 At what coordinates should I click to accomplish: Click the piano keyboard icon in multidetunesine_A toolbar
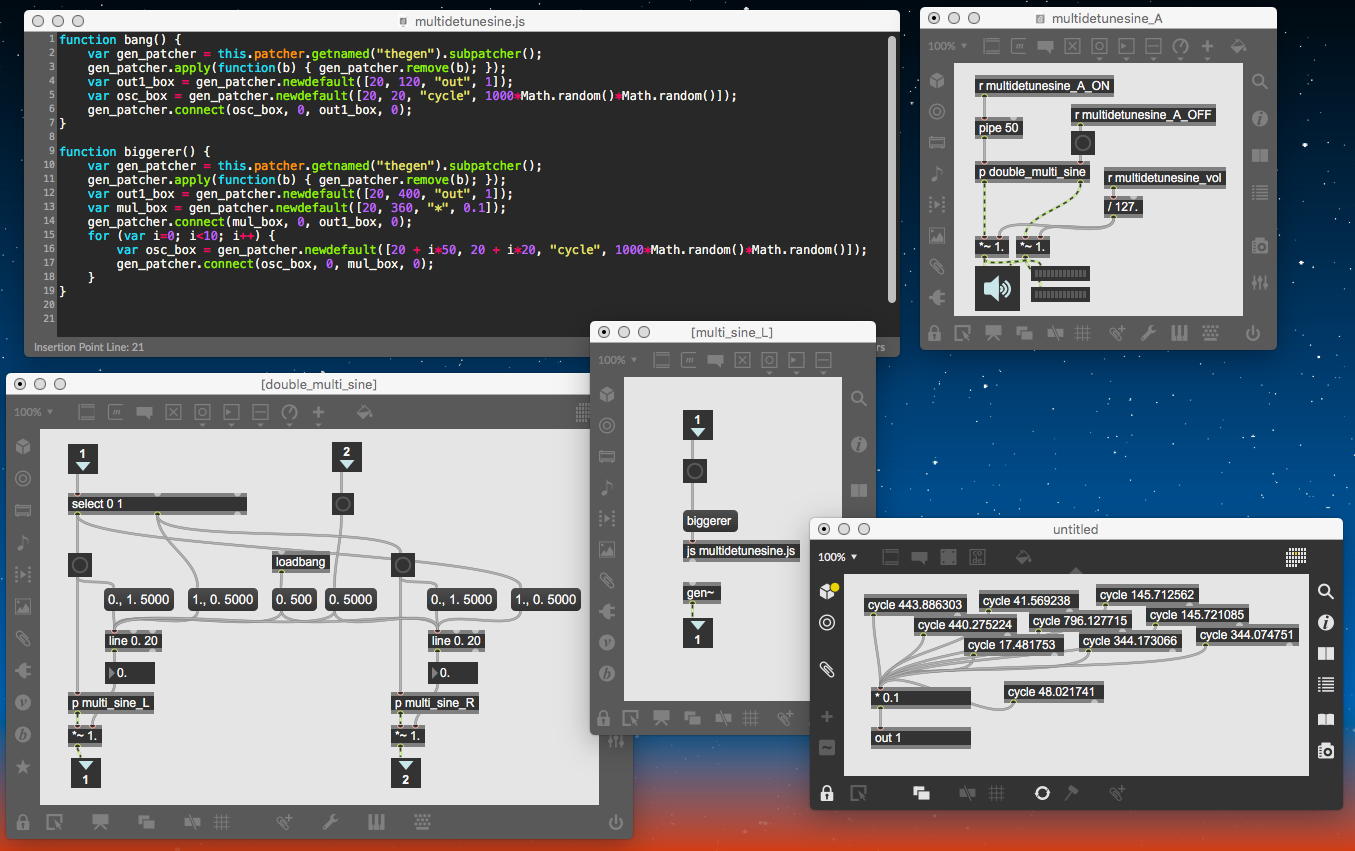(x=1180, y=334)
